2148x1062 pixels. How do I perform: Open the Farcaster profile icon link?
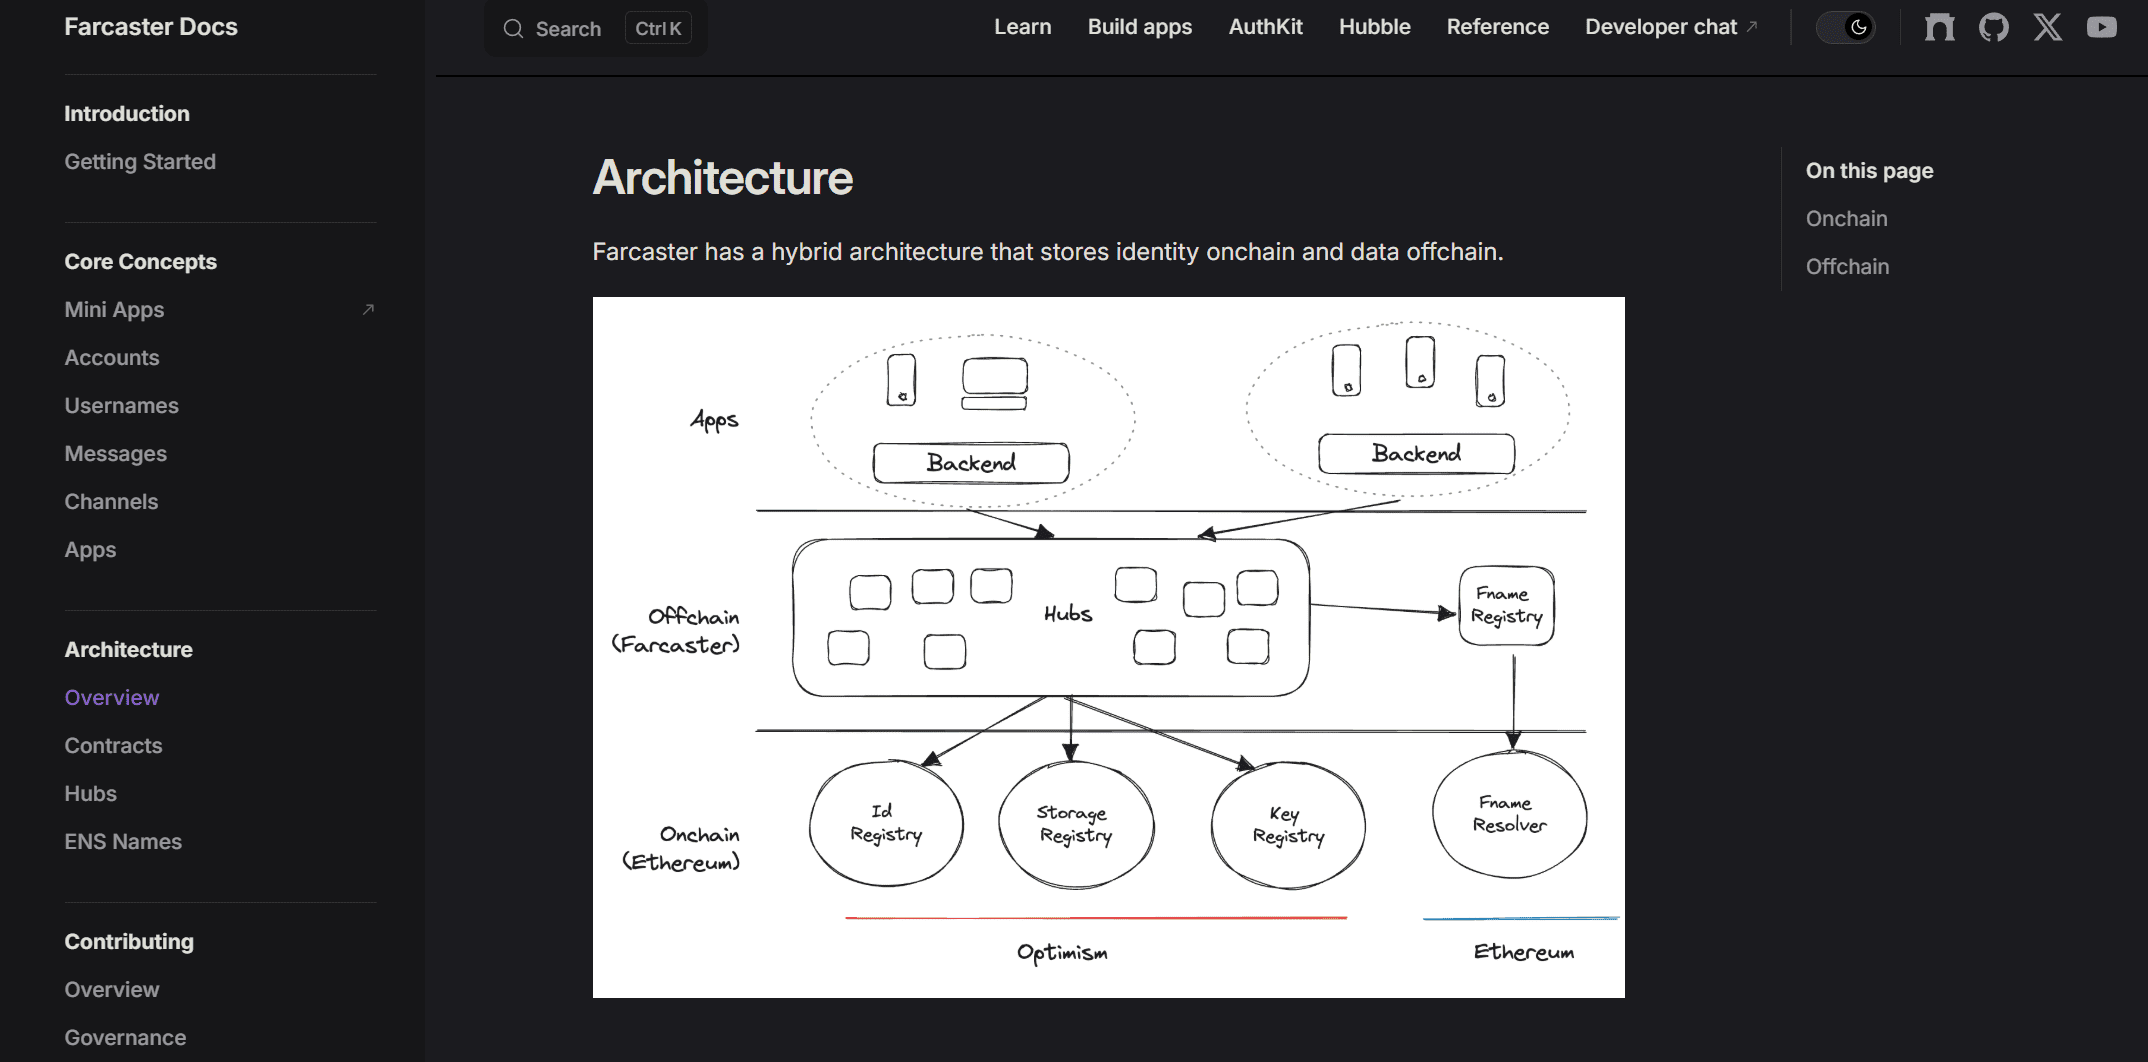[1939, 27]
